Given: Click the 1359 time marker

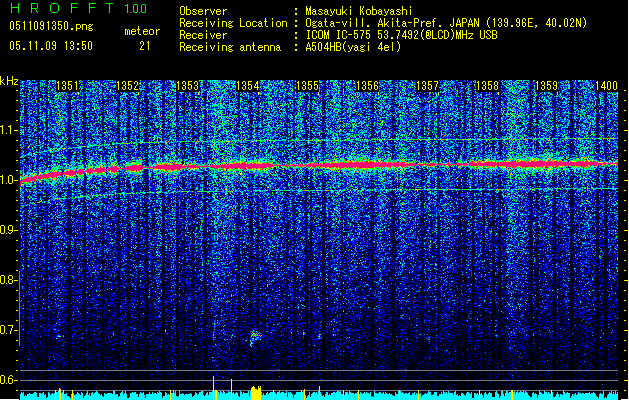Looking at the screenshot, I should [546, 86].
